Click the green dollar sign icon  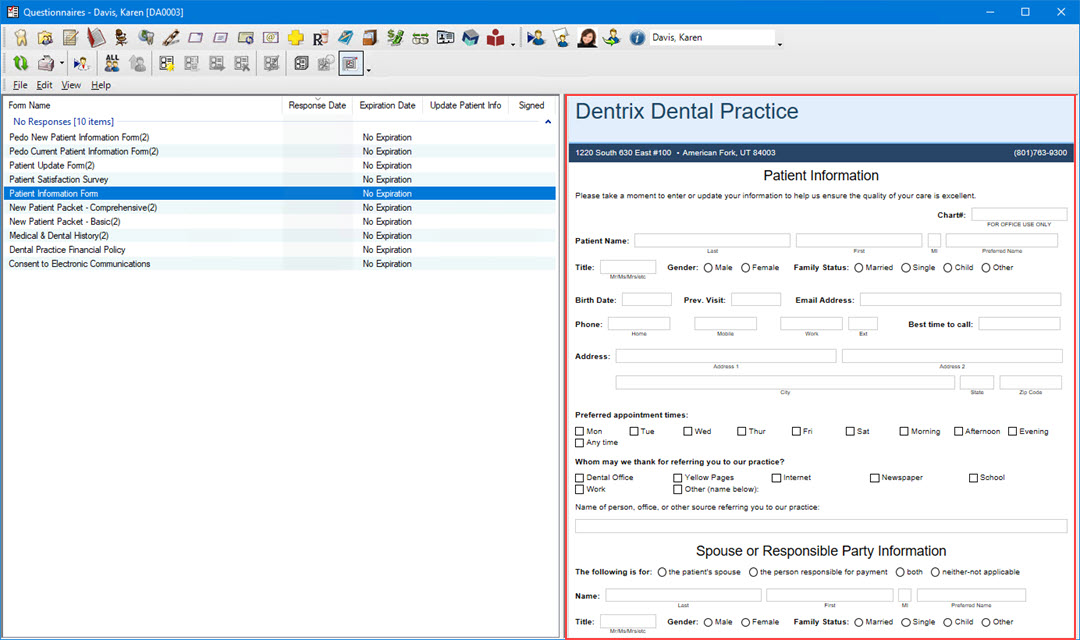(395, 38)
